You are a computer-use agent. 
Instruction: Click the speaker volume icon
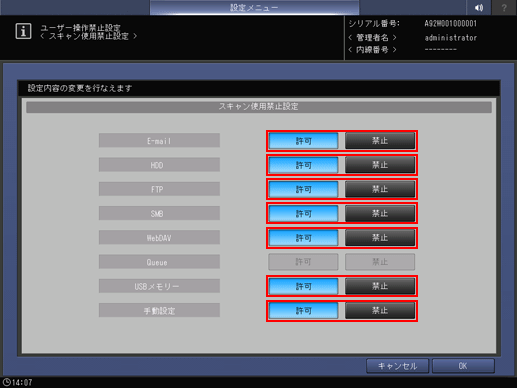coord(479,7)
